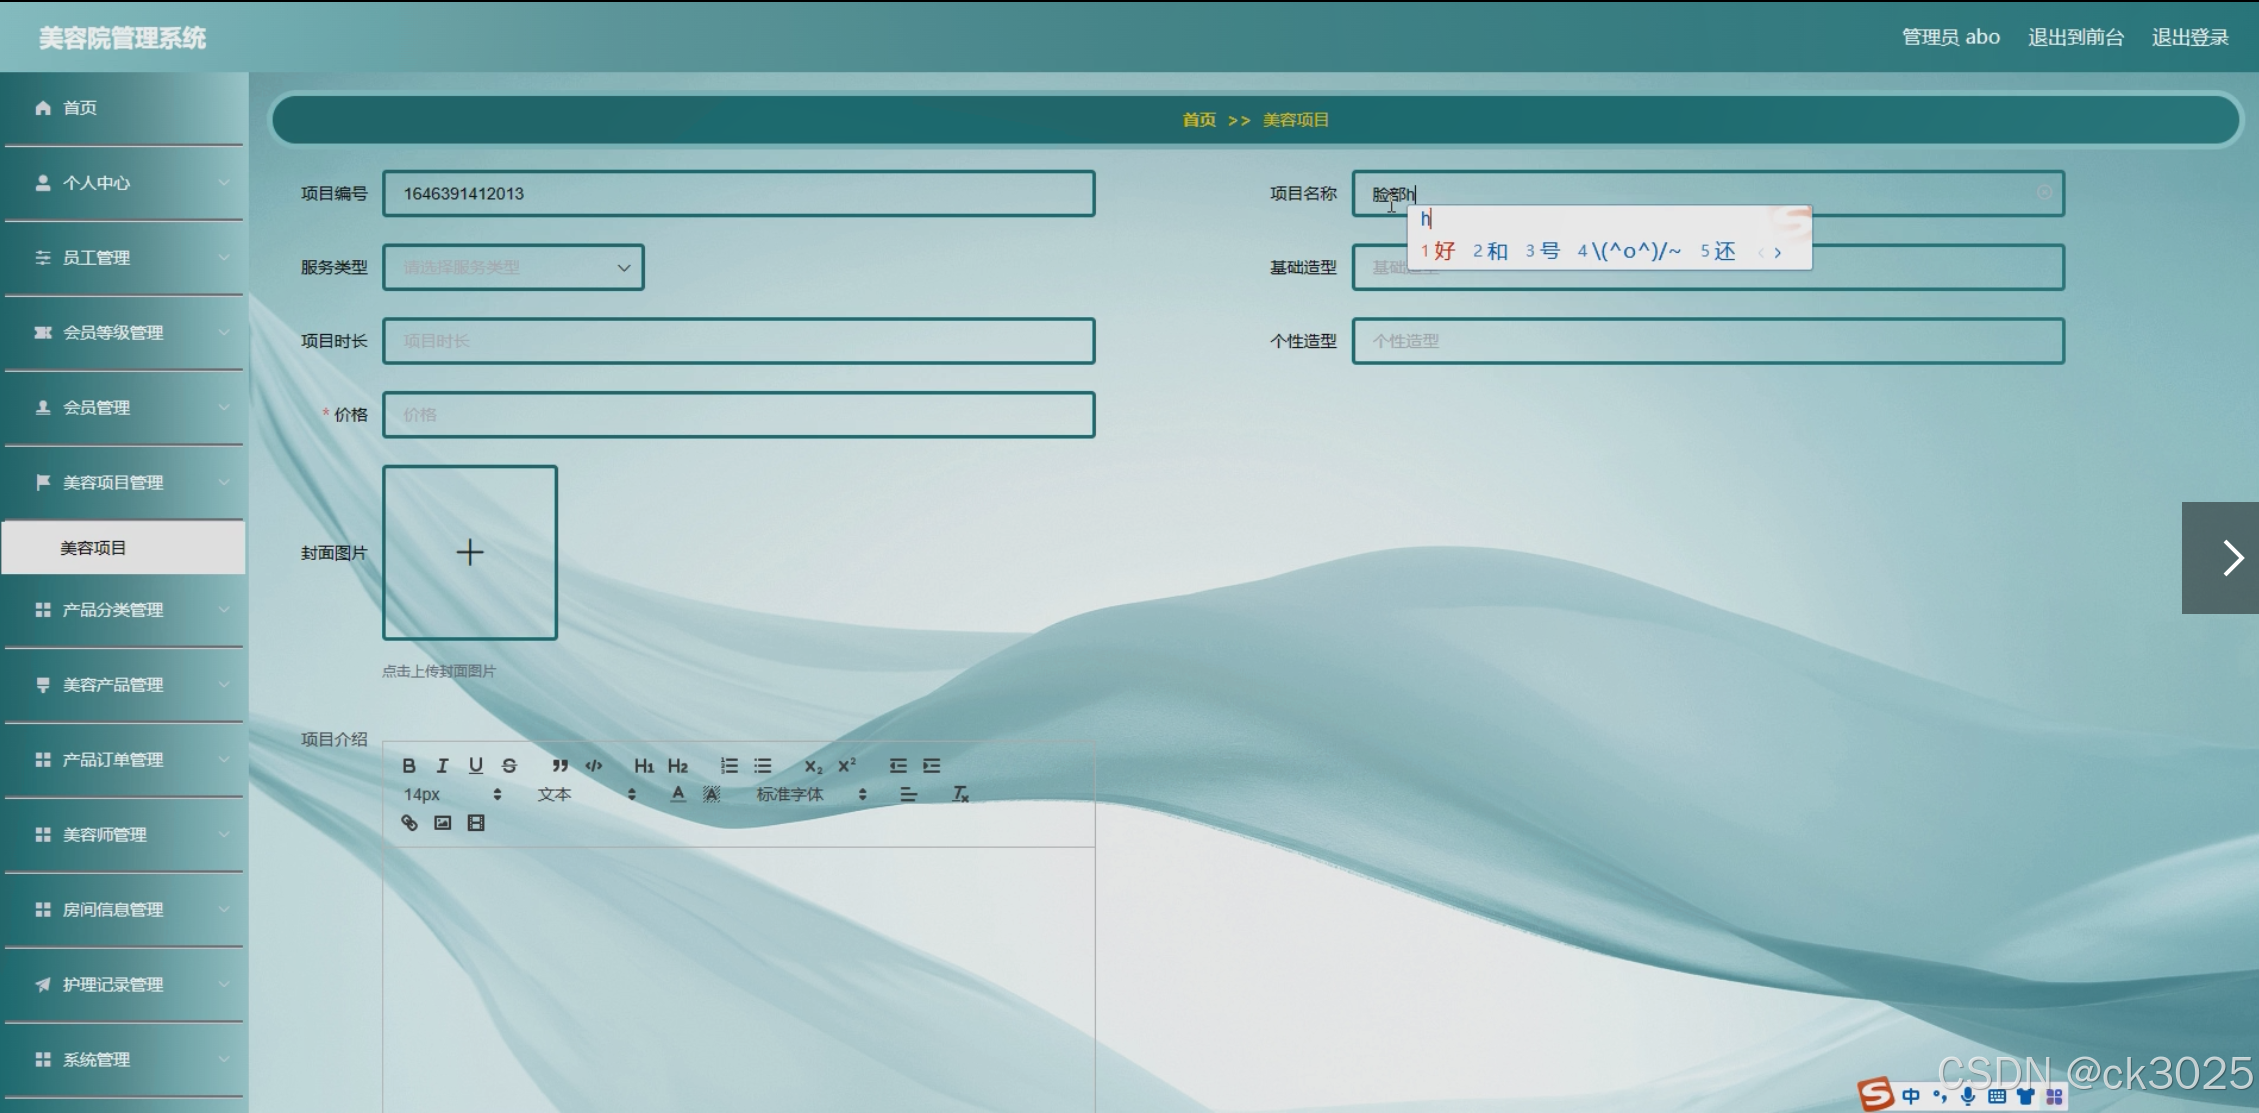
Task: Click the 退出到前台 link
Action: [x=2075, y=37]
